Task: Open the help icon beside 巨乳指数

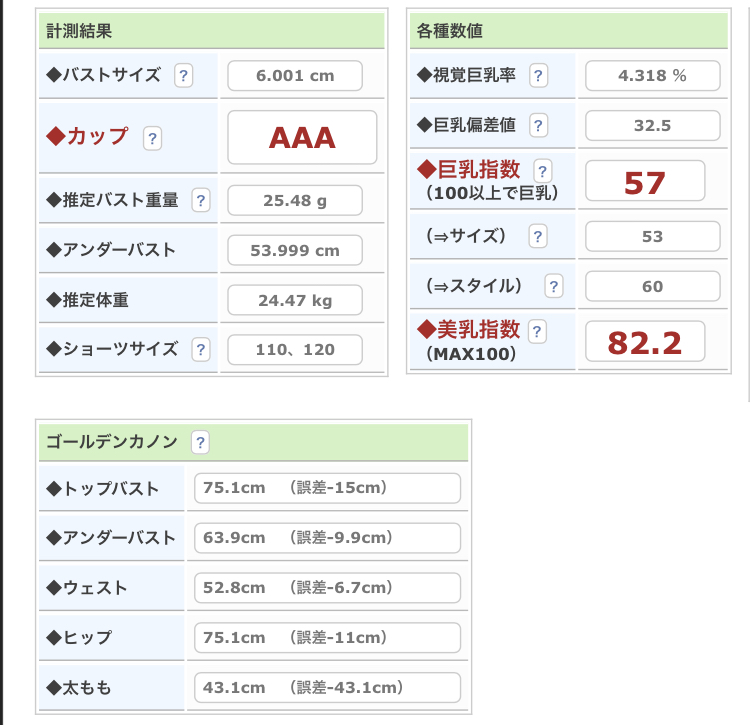Action: click(x=542, y=171)
